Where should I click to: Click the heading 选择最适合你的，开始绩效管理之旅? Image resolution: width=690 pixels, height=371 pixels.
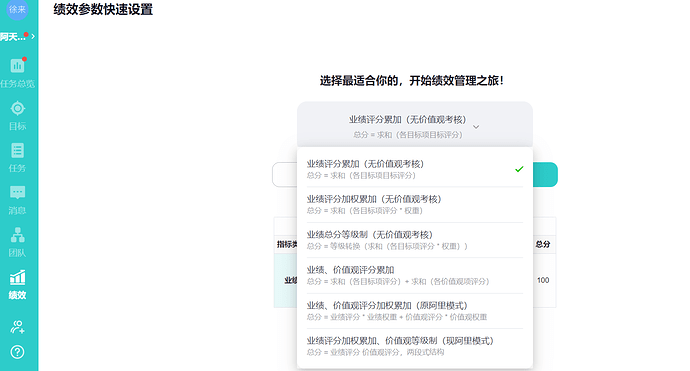click(412, 81)
